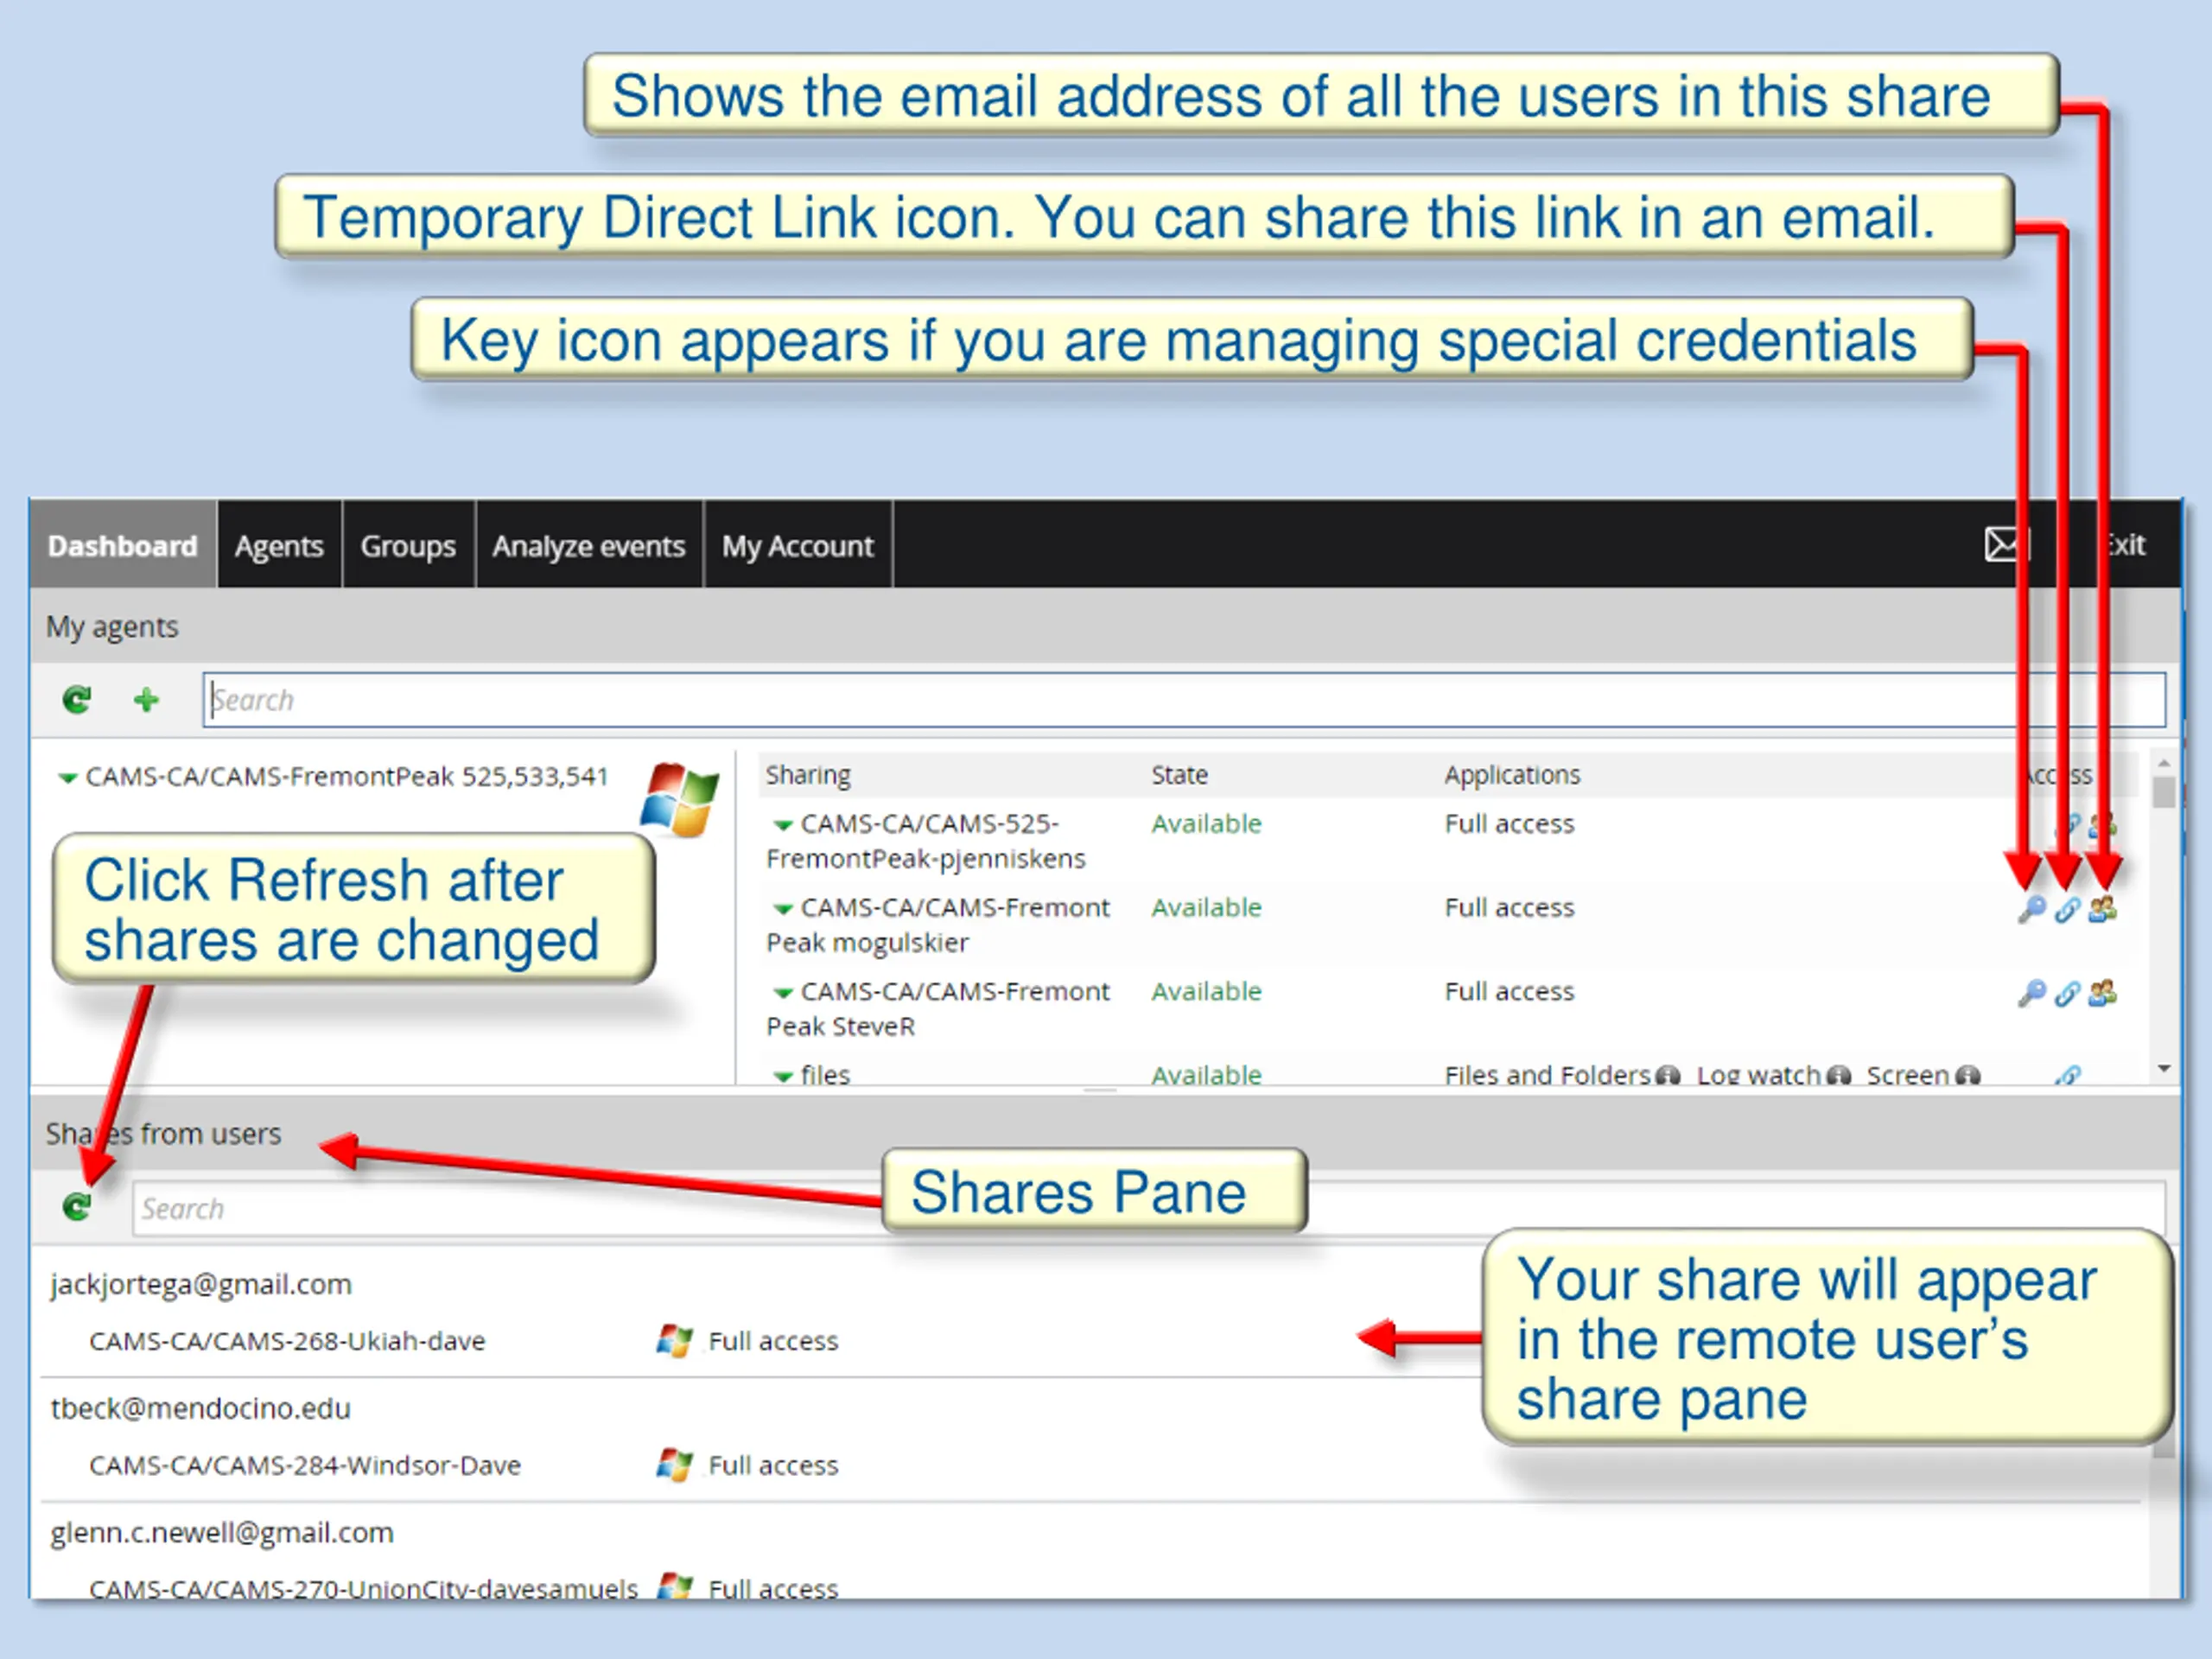Screen dimensions: 2212x1659
Task: Click direct link icon for Fremont Peak mogulskier
Action: tap(2067, 910)
